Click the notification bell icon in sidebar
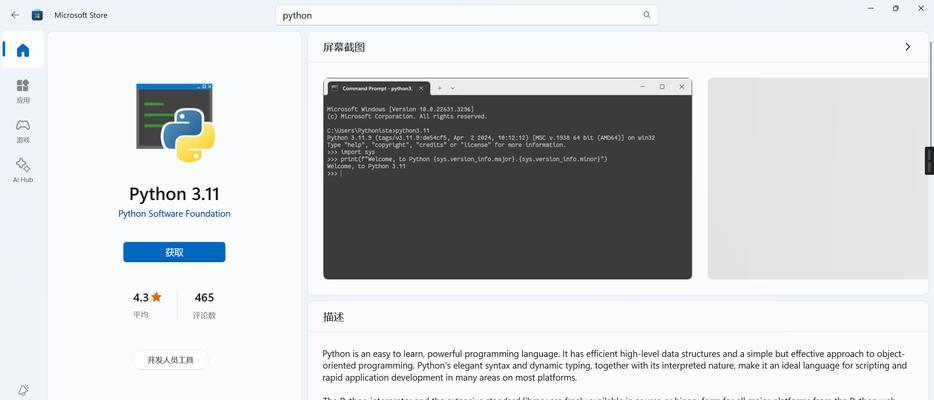 [23, 390]
